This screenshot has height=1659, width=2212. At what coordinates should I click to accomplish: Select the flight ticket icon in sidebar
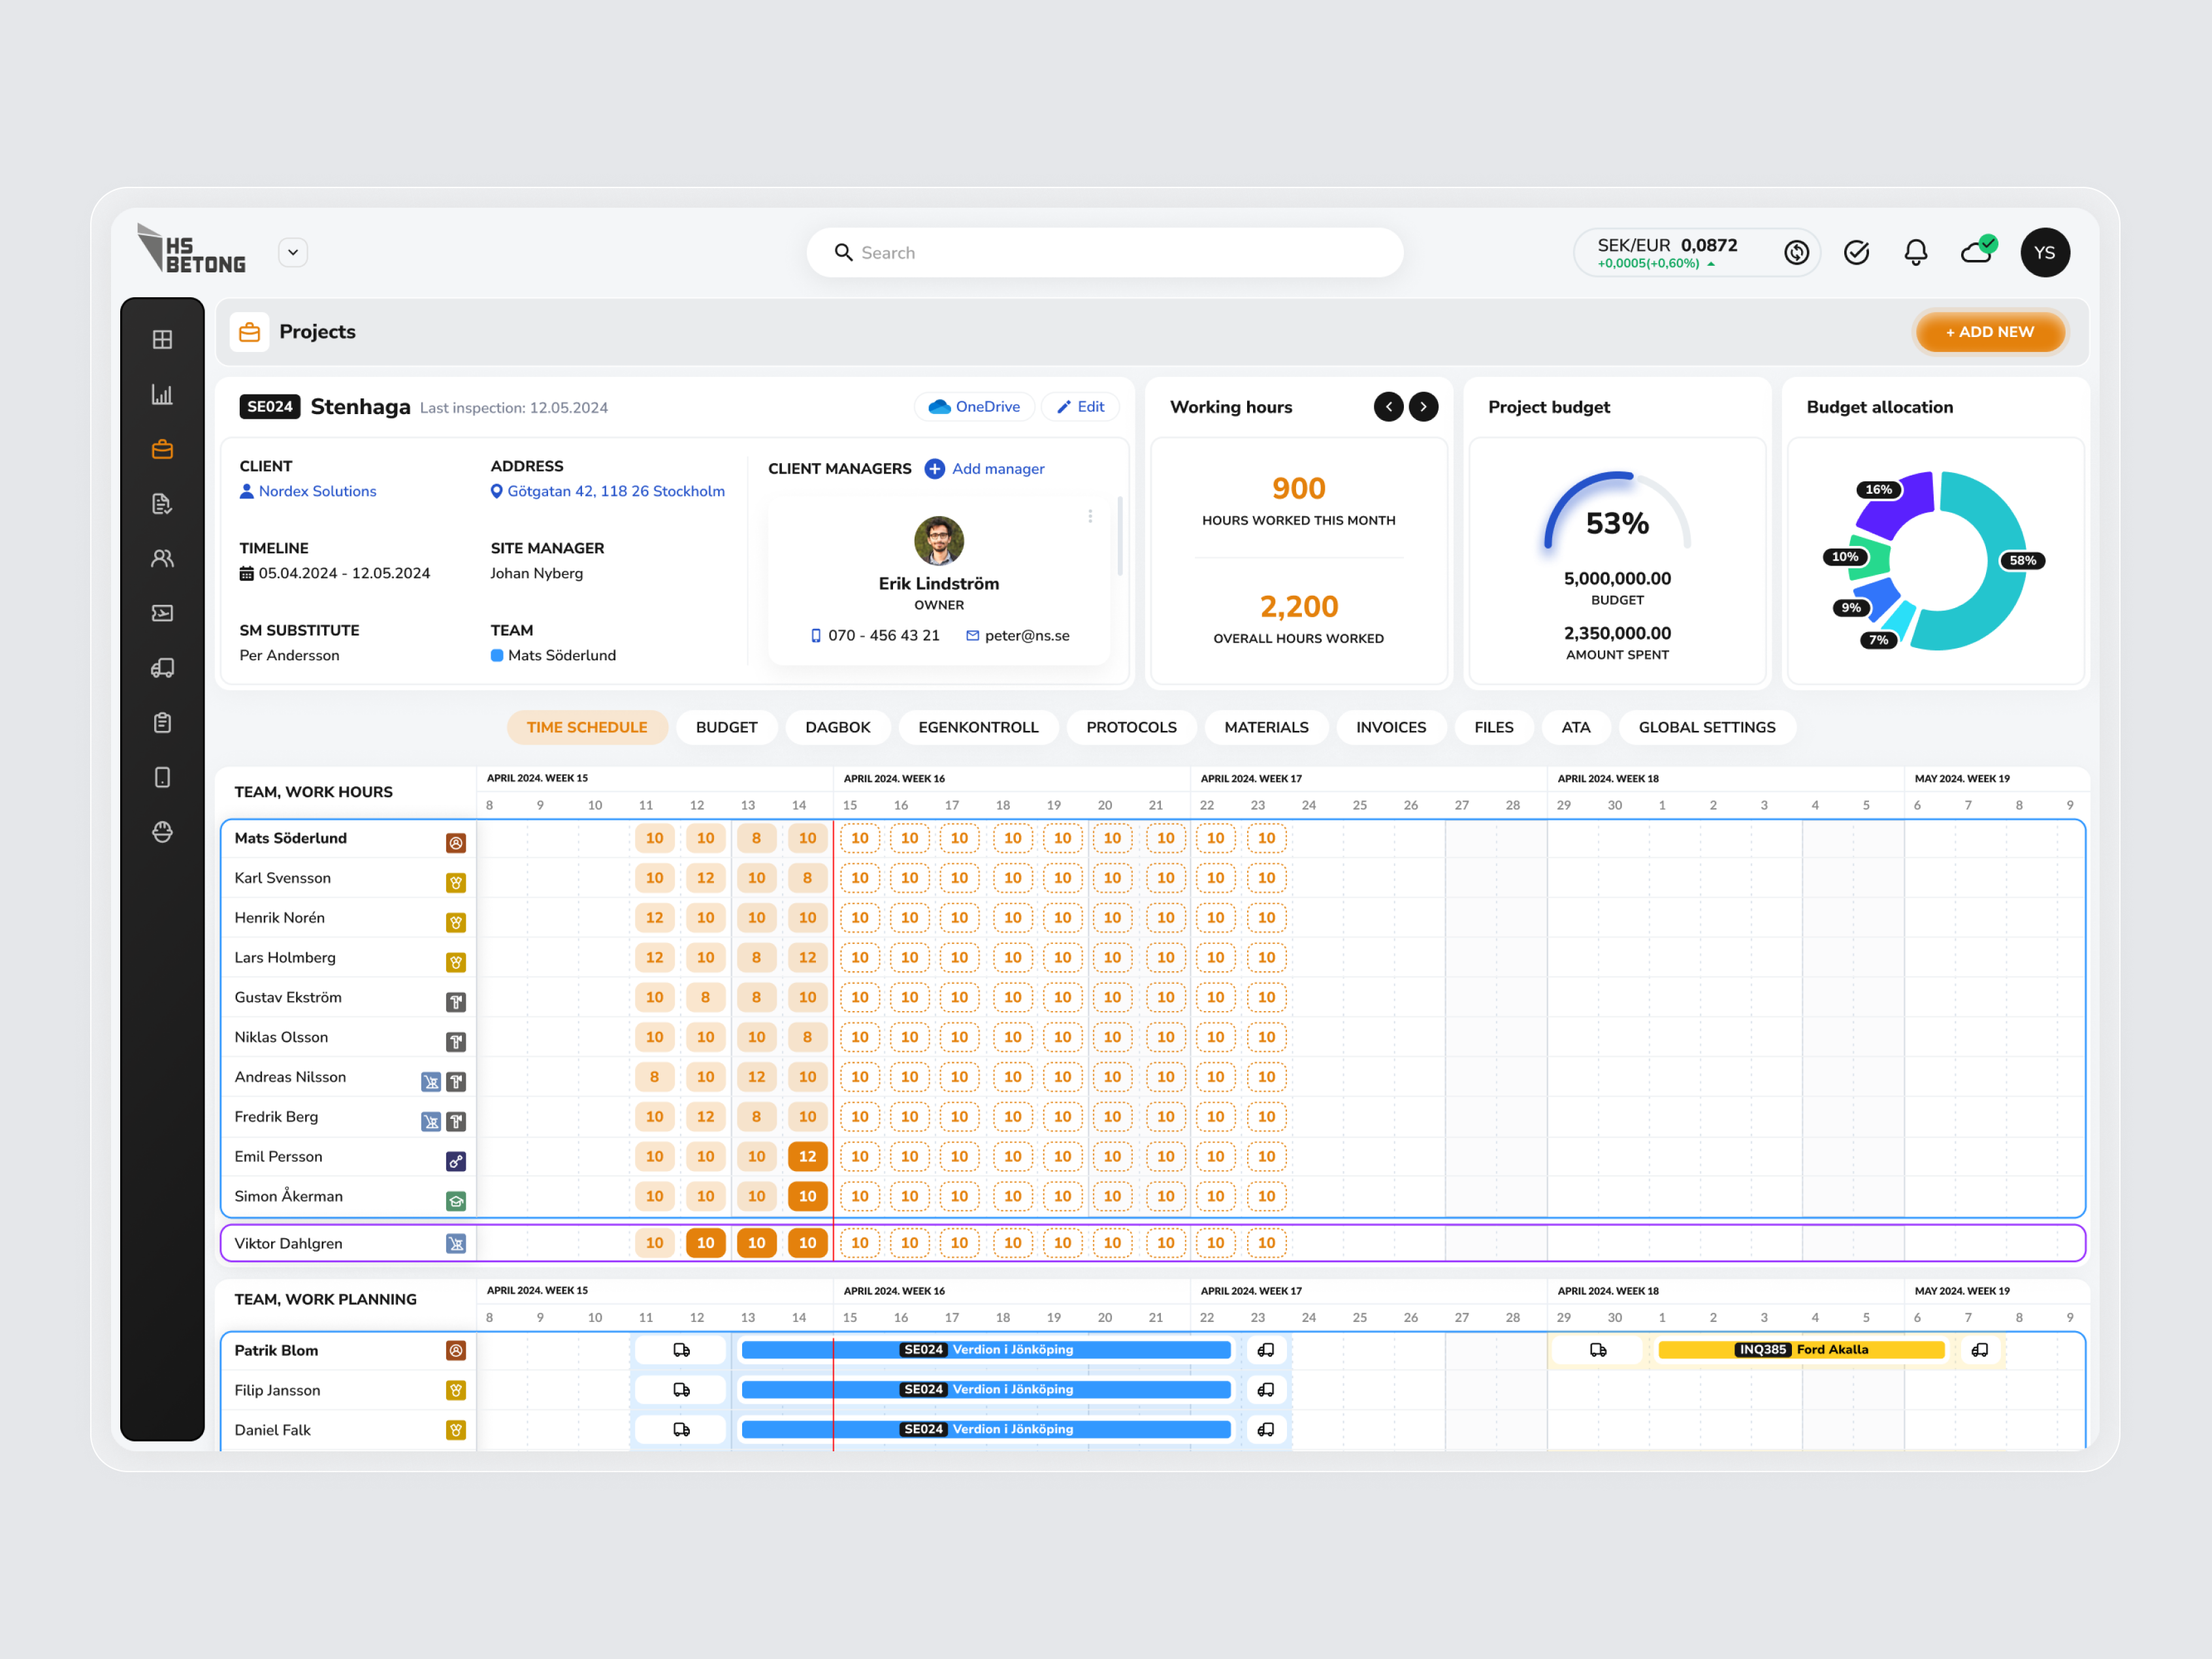pos(163,613)
